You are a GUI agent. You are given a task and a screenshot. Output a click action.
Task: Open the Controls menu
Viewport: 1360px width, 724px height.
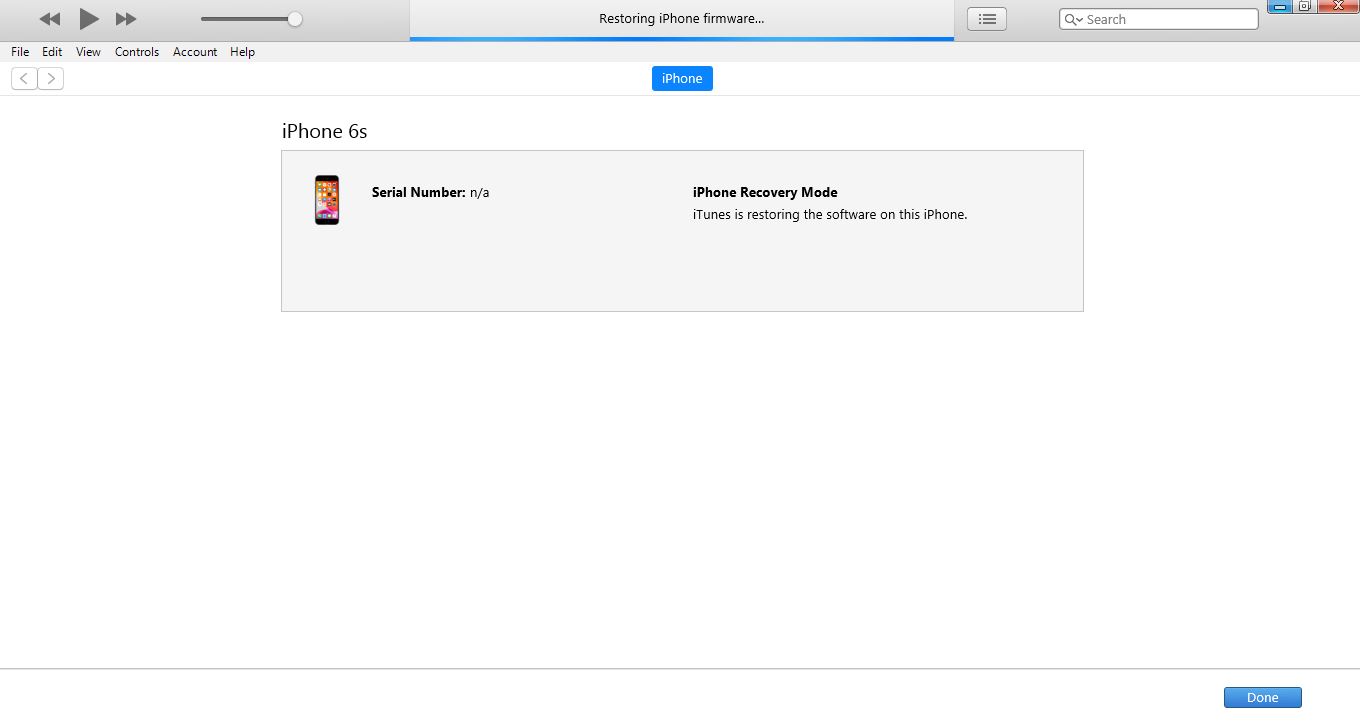[x=137, y=52]
